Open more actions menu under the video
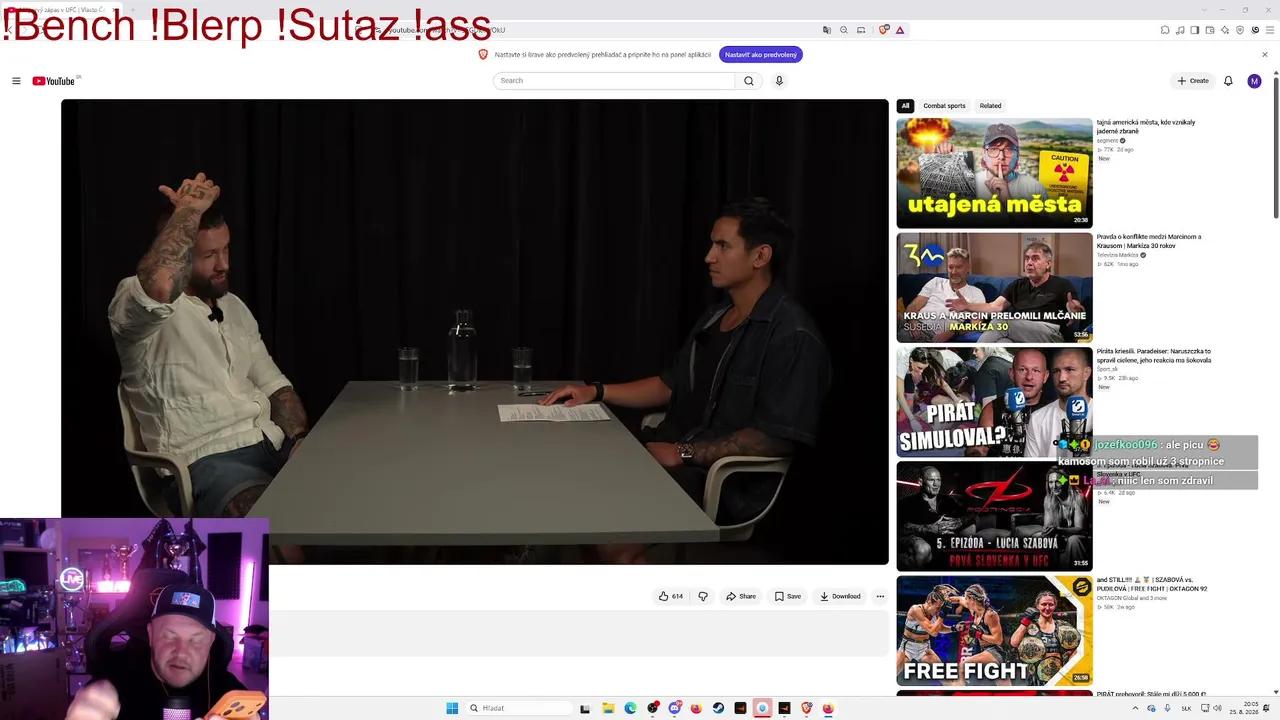 [x=880, y=596]
